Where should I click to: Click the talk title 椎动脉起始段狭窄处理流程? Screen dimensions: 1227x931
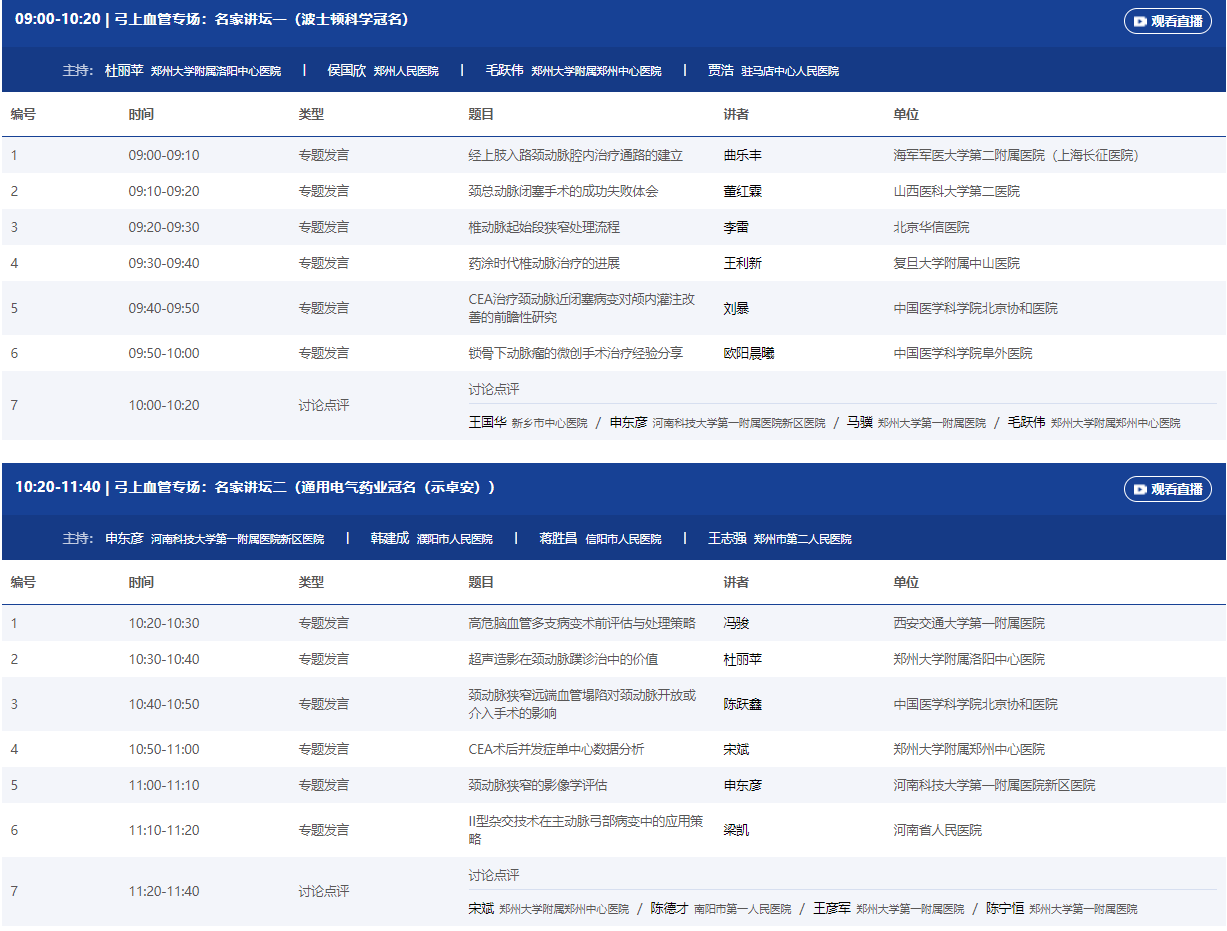click(544, 228)
